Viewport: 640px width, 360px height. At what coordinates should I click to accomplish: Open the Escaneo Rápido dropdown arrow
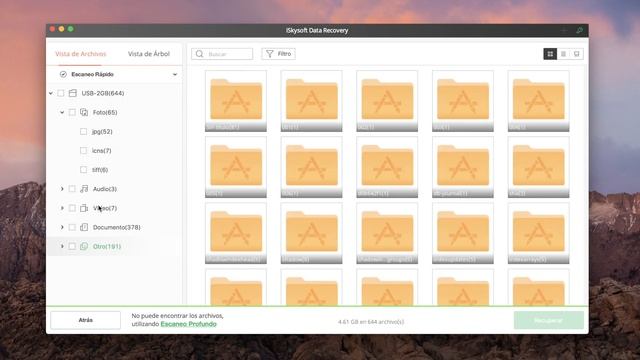coord(175,74)
